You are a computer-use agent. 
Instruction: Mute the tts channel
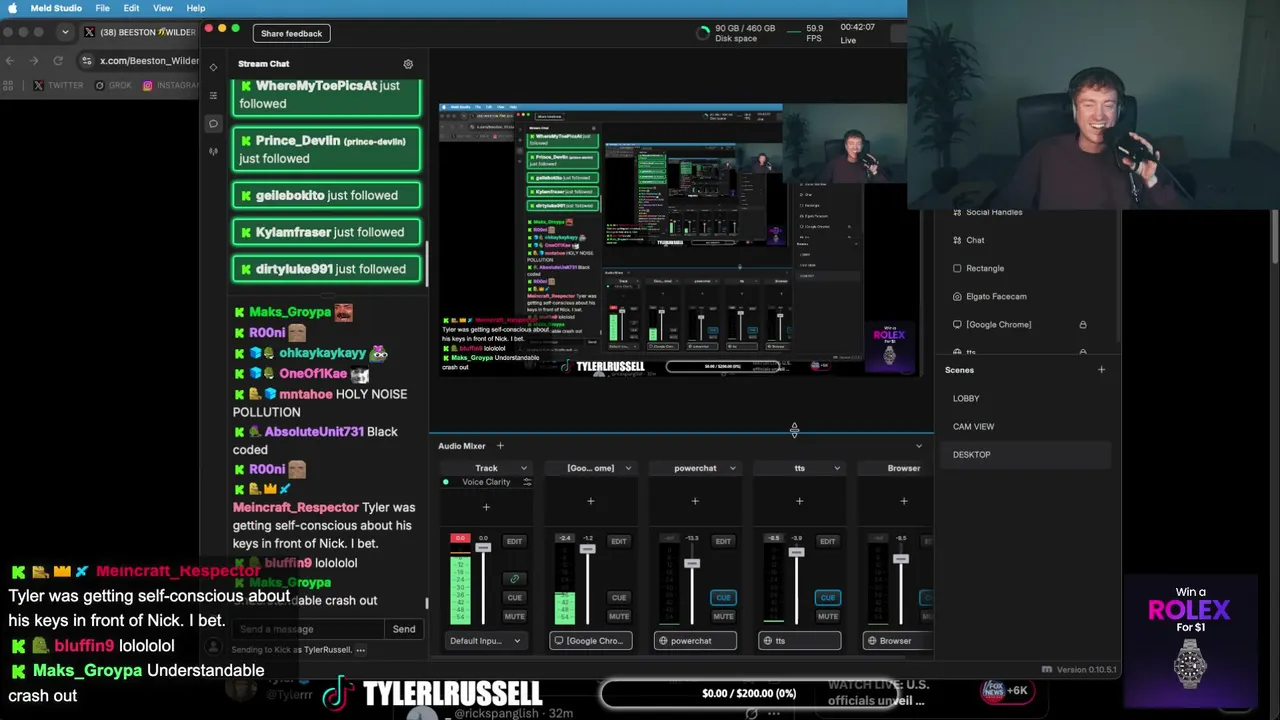(x=827, y=616)
